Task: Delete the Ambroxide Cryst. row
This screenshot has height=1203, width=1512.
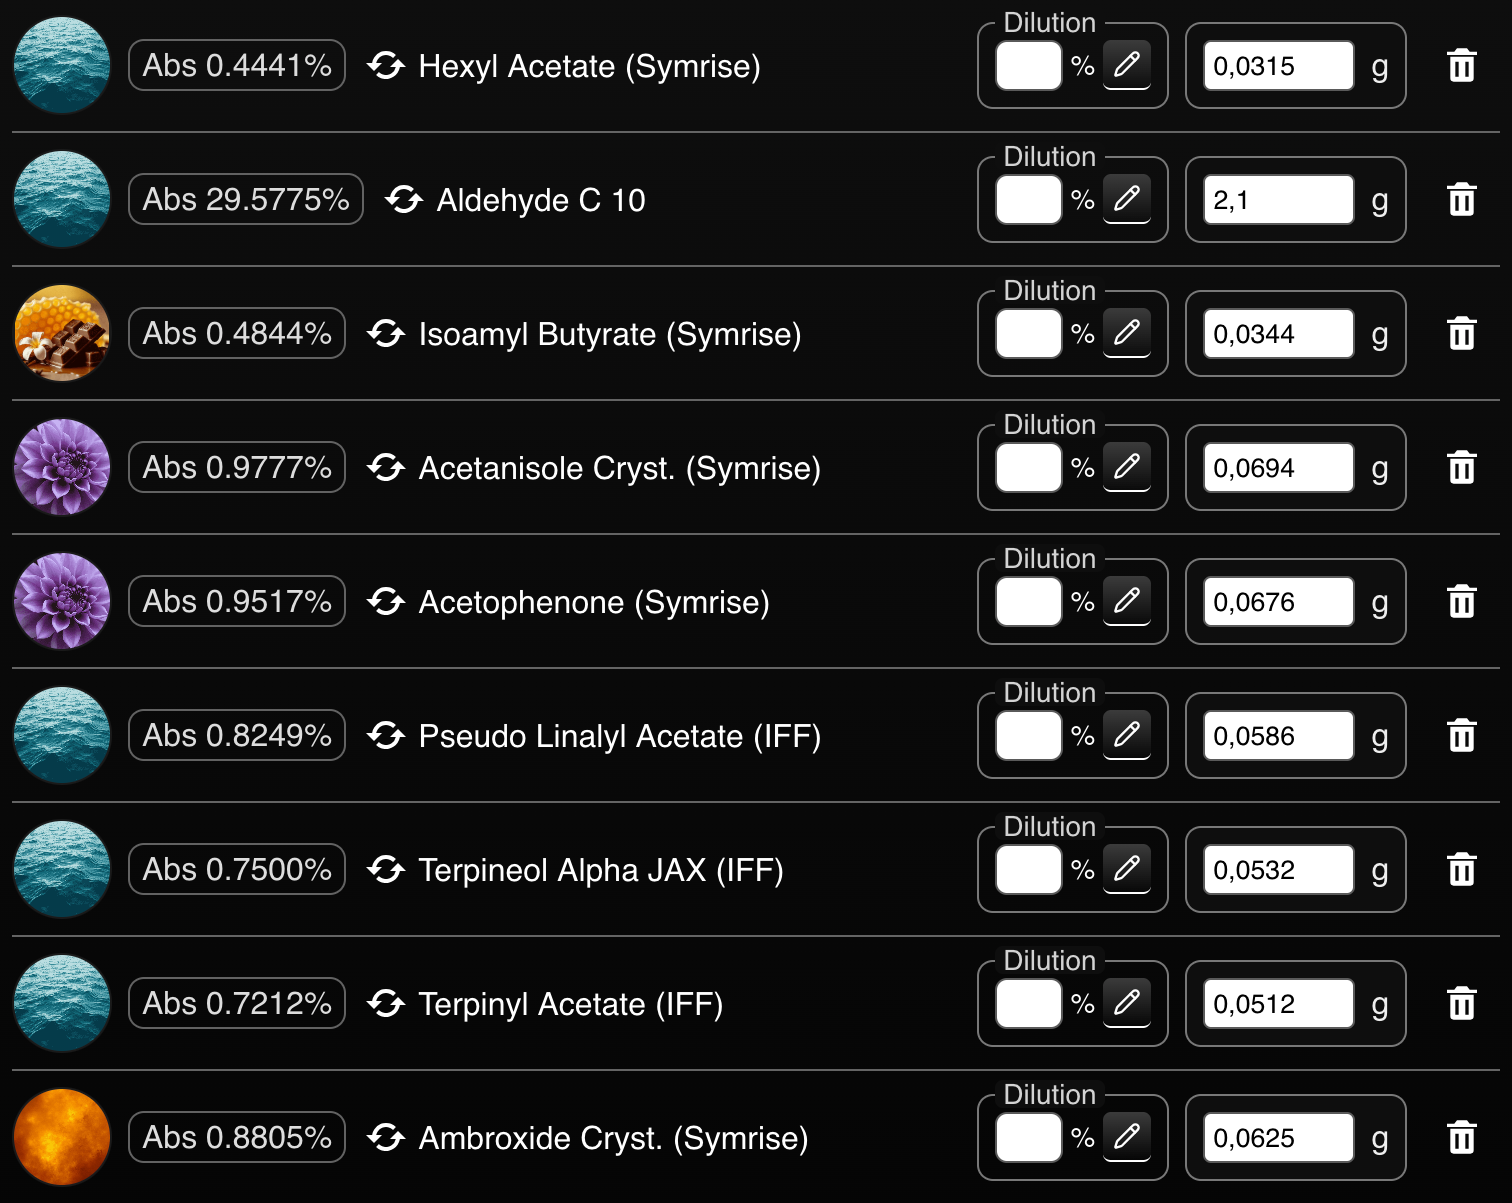Action: coord(1461,1137)
